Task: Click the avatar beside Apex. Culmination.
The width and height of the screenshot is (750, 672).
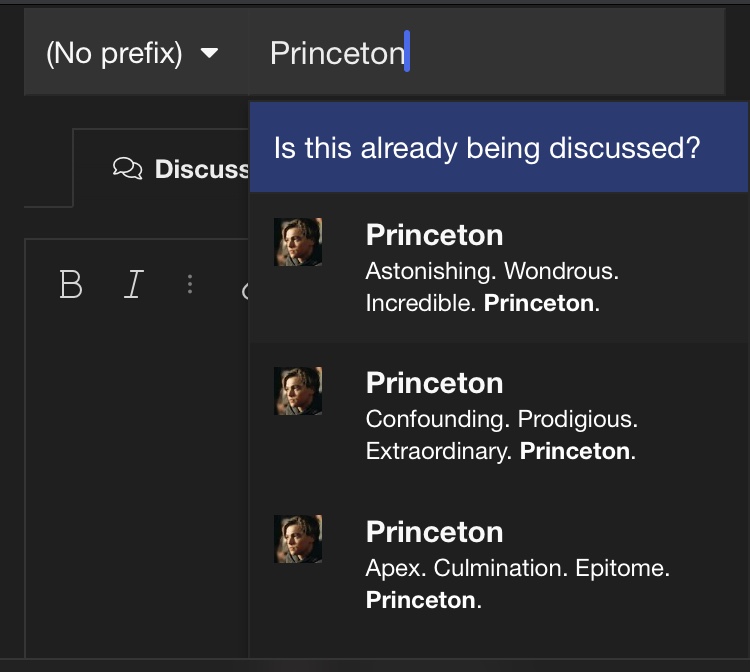Action: click(298, 539)
